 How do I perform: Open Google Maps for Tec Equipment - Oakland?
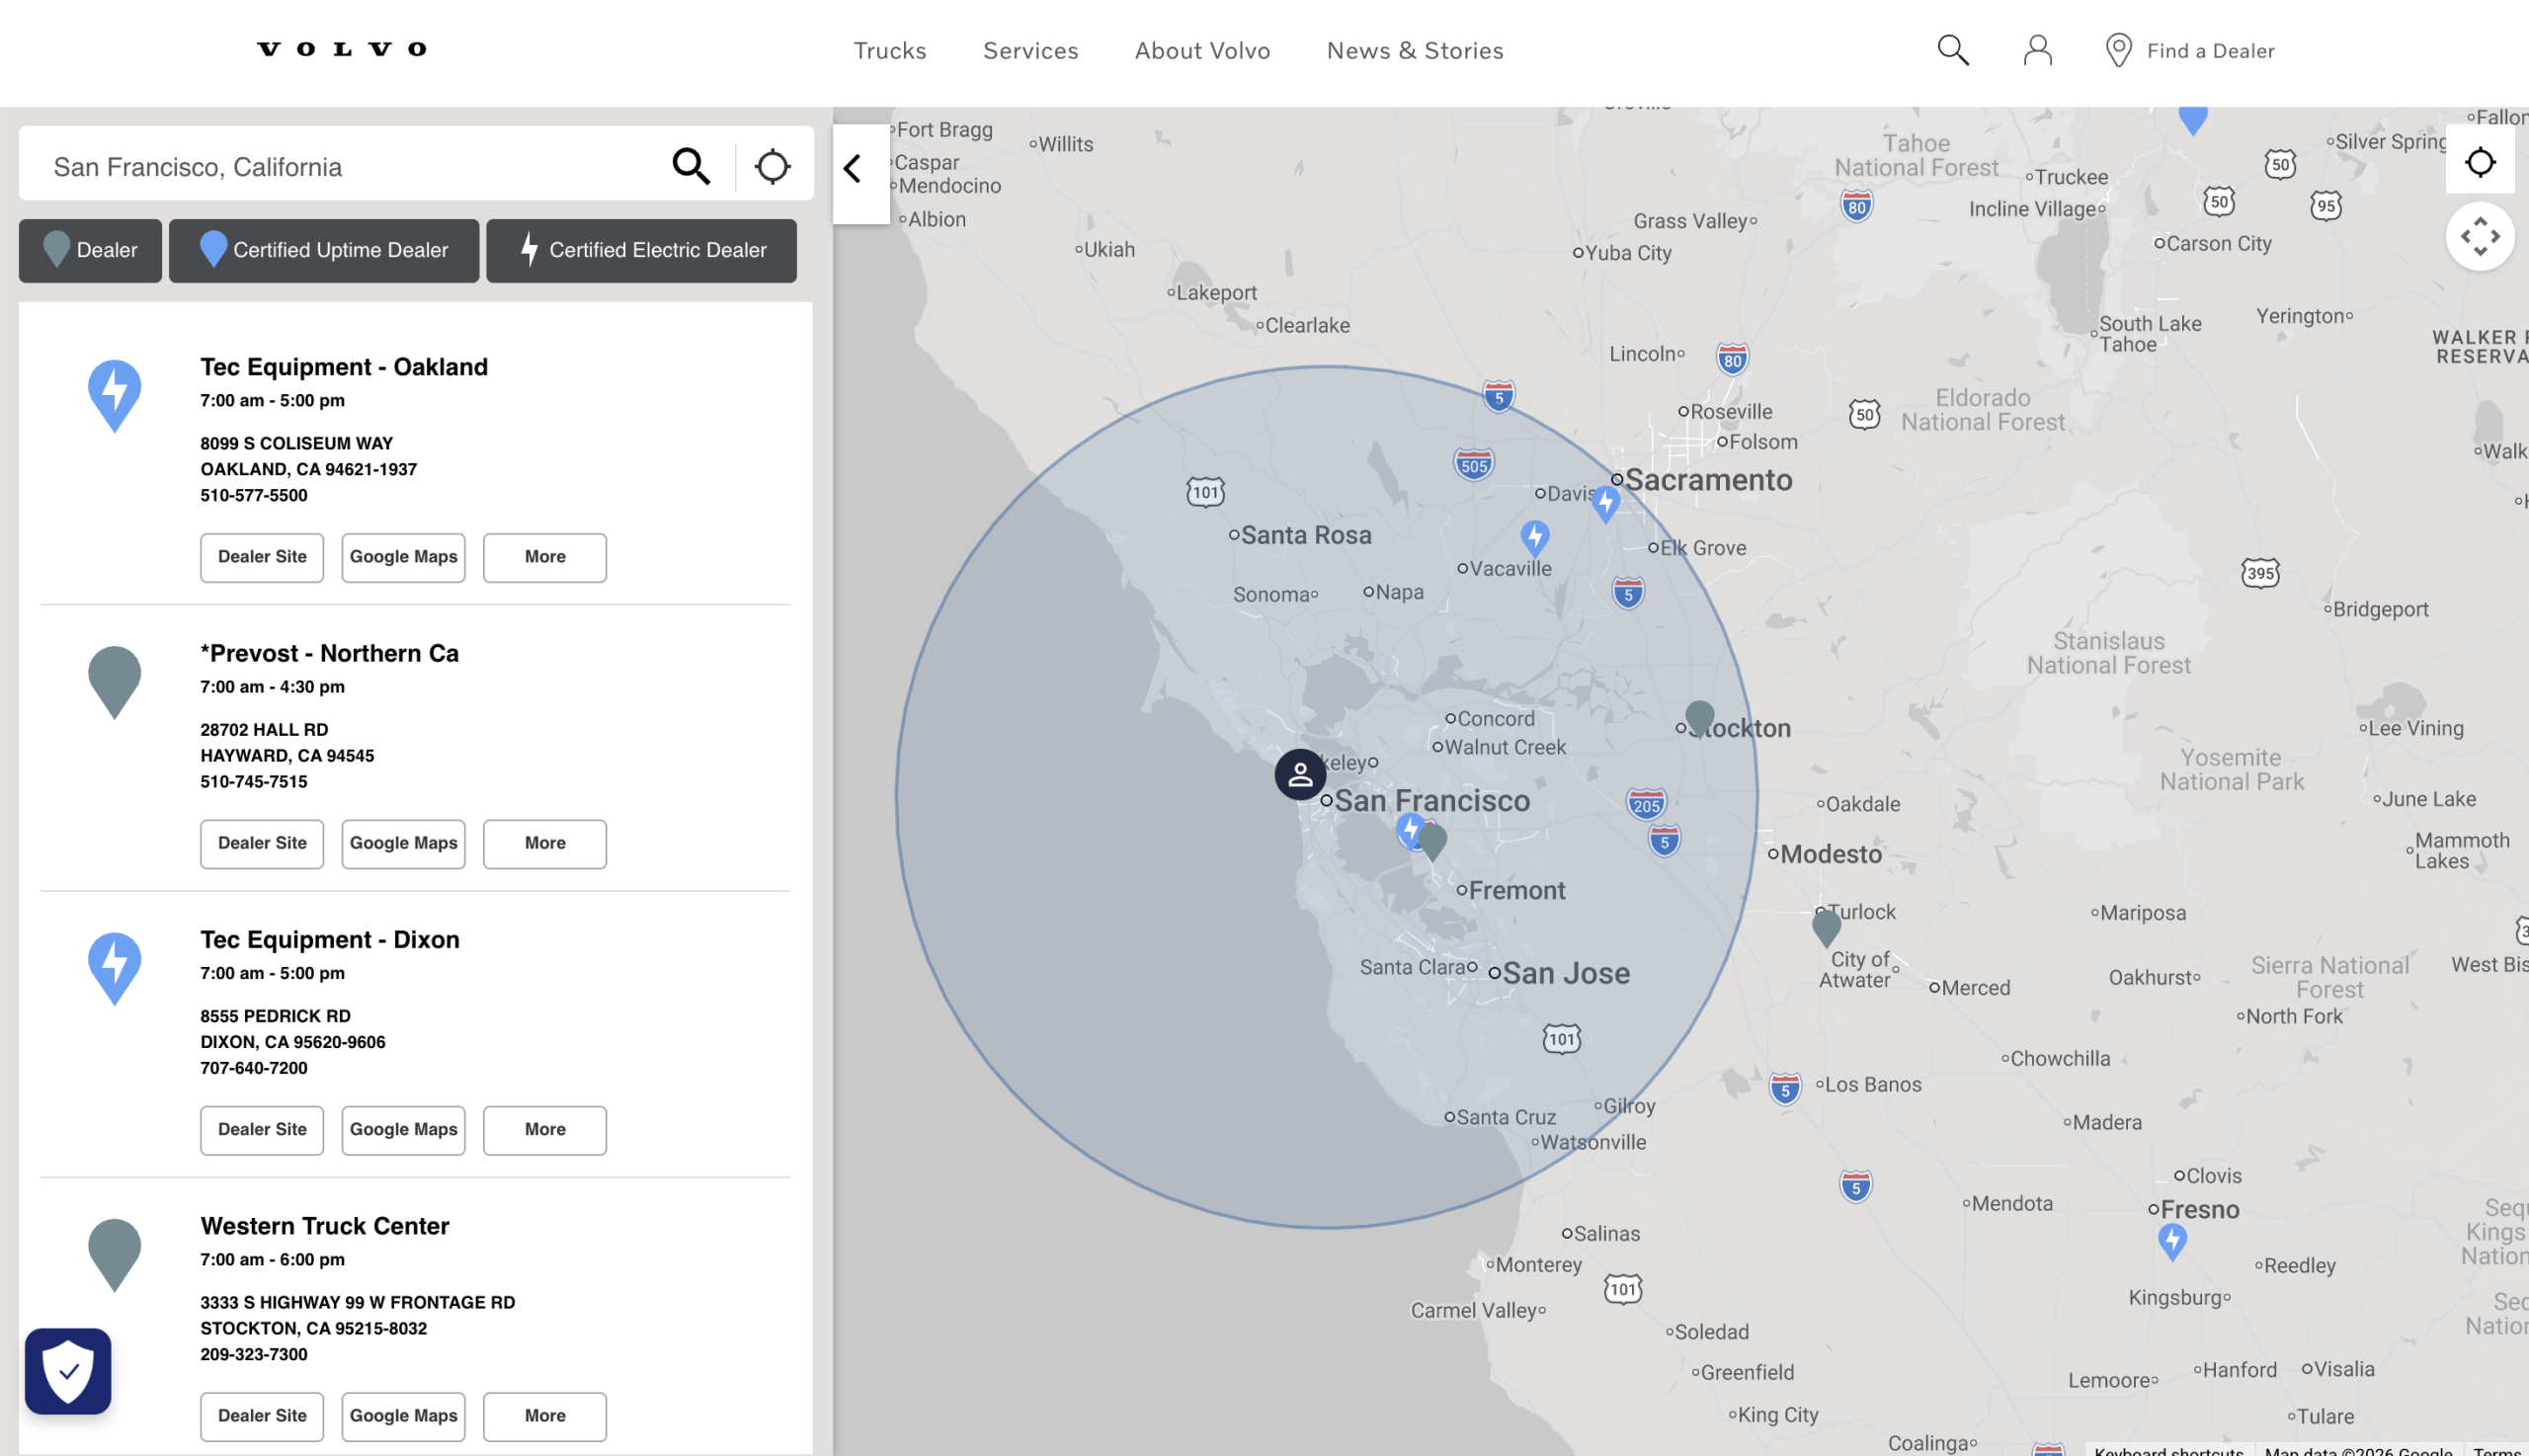(403, 557)
